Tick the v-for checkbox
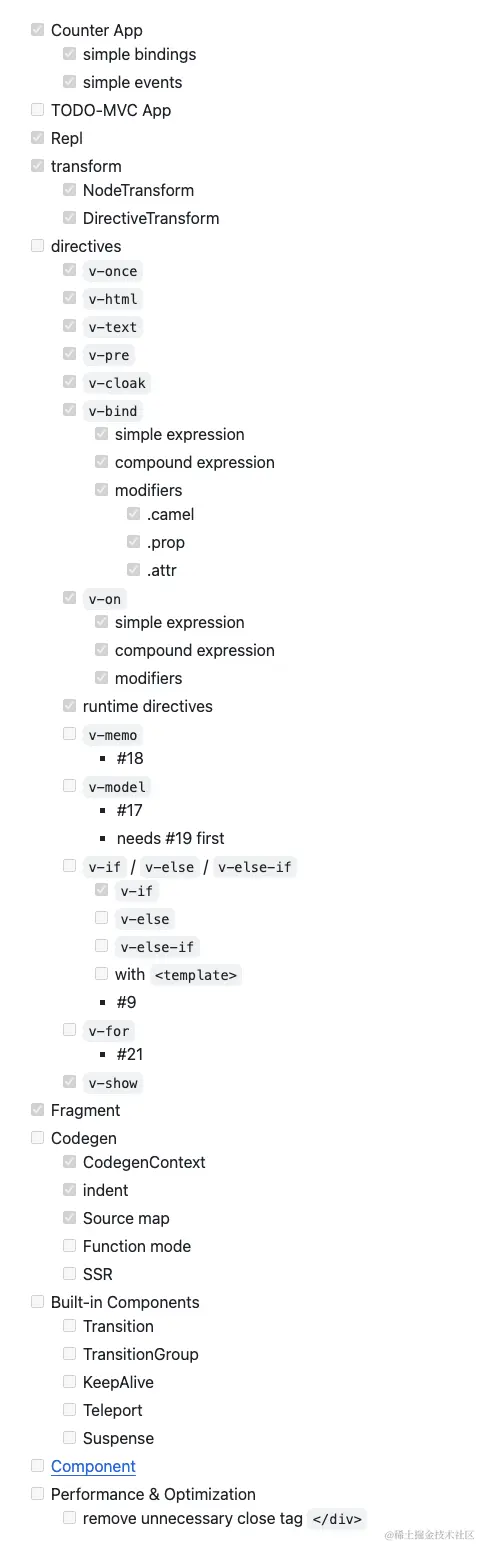The height and width of the screenshot is (1544, 478). (69, 1029)
